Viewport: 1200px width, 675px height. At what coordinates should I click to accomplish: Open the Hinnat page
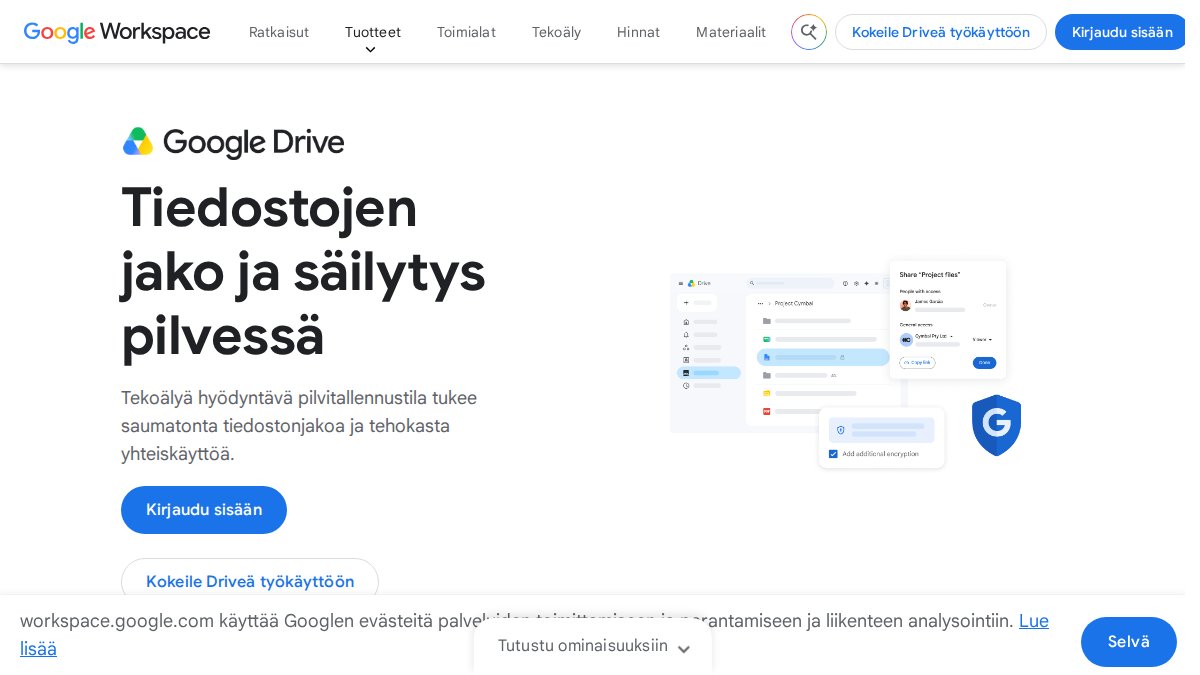638,32
